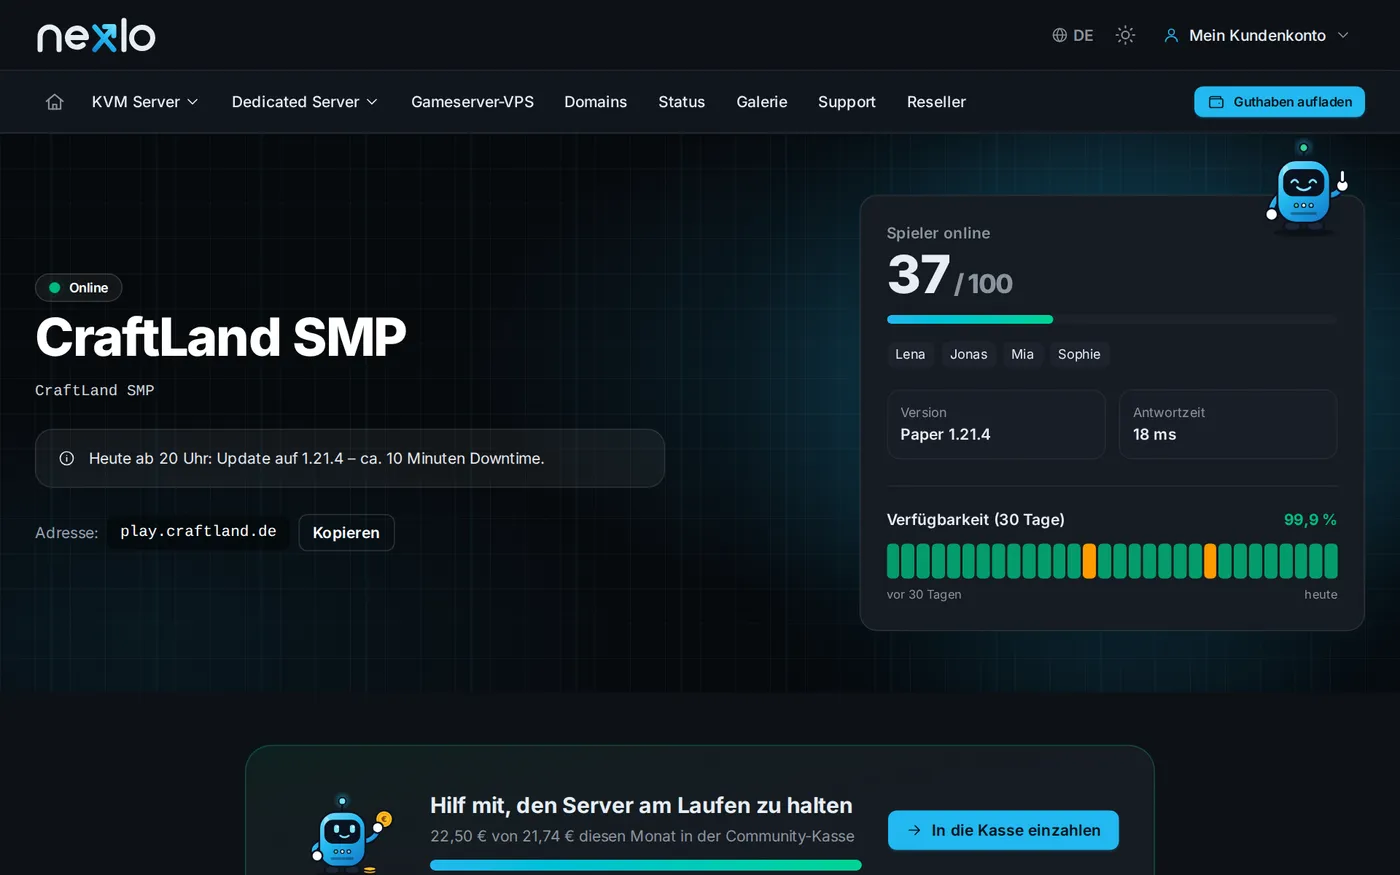Viewport: 1400px width, 875px height.
Task: Click the info icon in update notice
Action: coord(67,458)
